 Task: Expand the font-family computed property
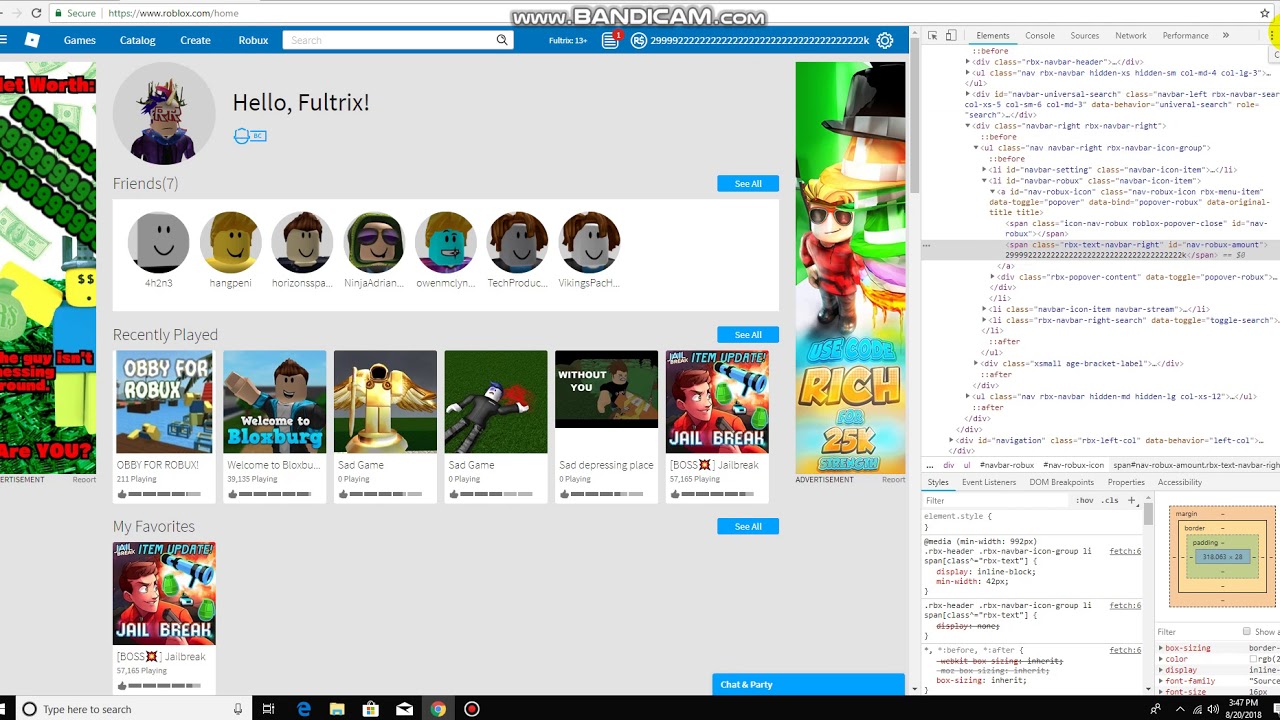point(1161,681)
